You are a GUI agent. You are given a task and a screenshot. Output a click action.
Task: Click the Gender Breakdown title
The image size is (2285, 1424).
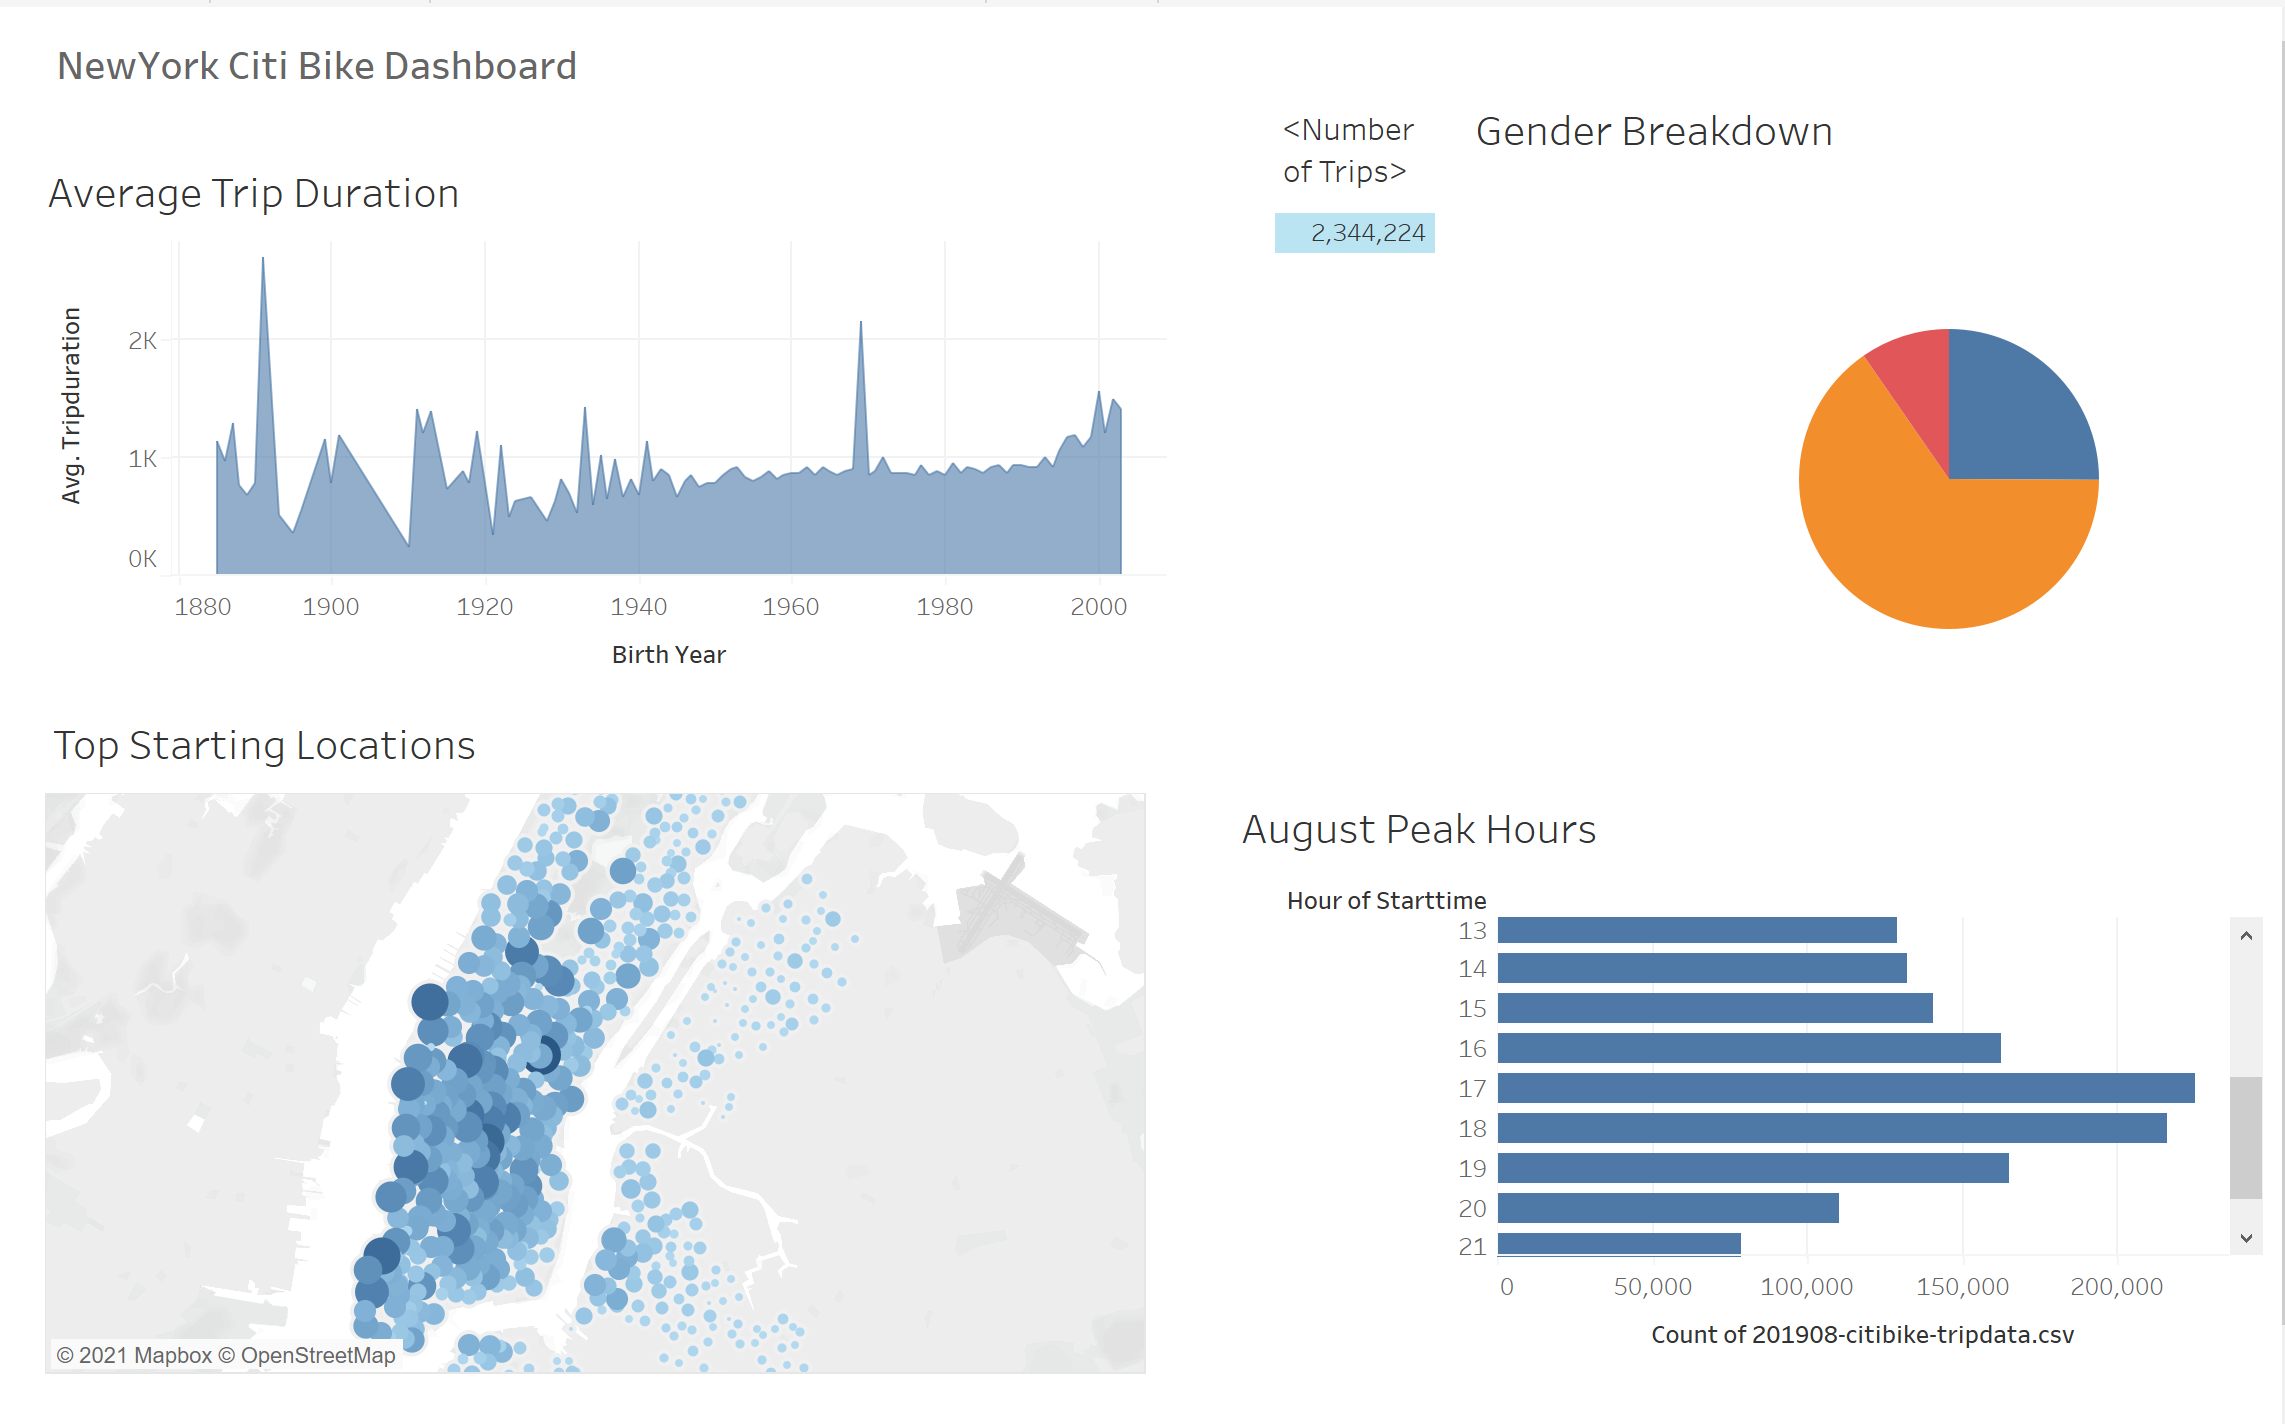point(1654,130)
